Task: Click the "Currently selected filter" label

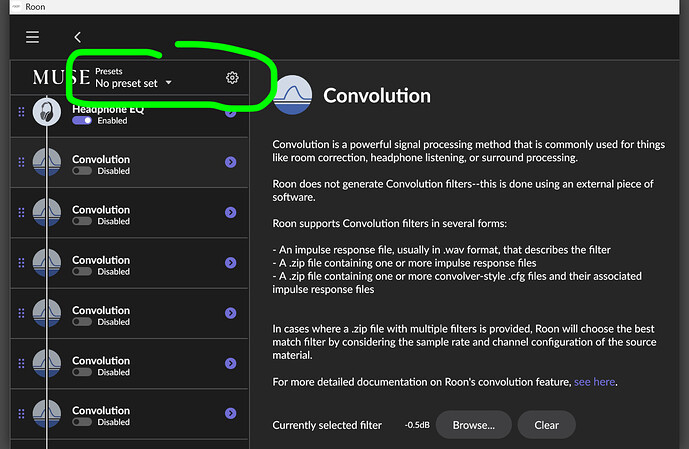Action: pyautogui.click(x=327, y=425)
